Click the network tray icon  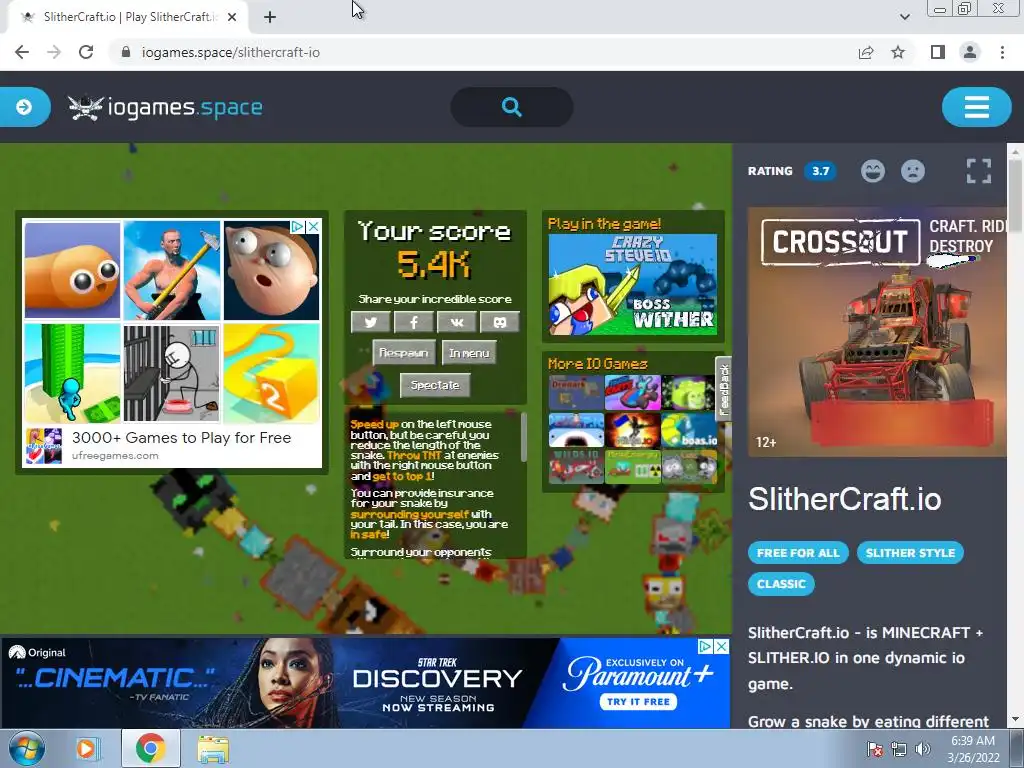[x=899, y=749]
